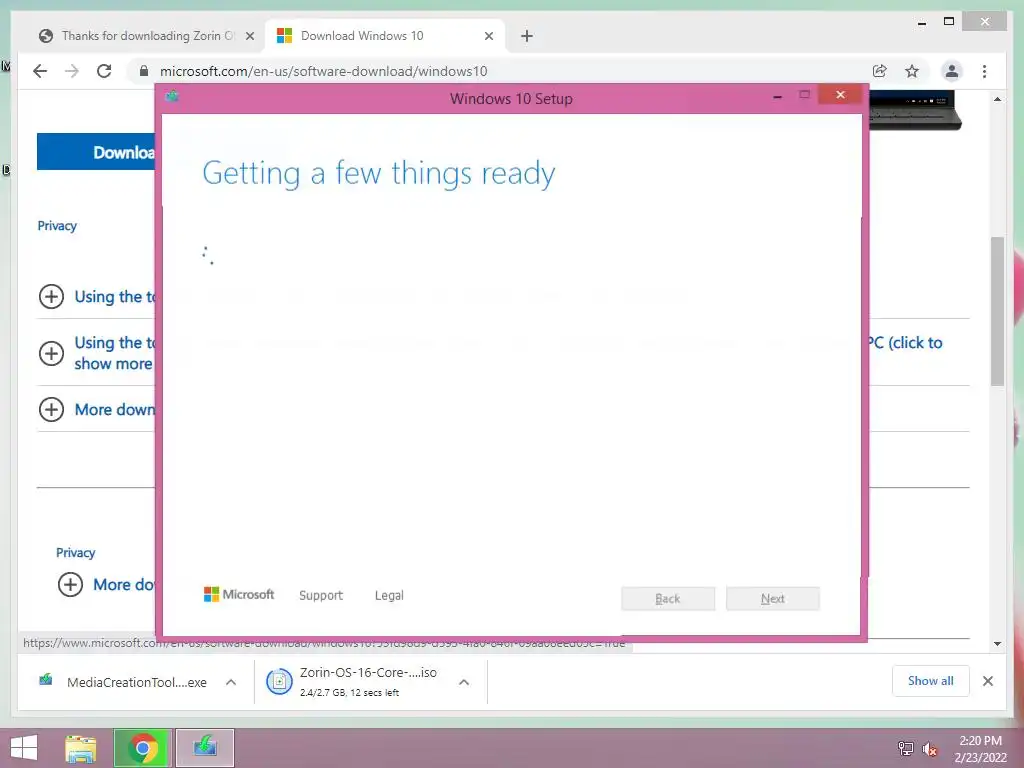Click the padlock site info icon

coord(144,71)
